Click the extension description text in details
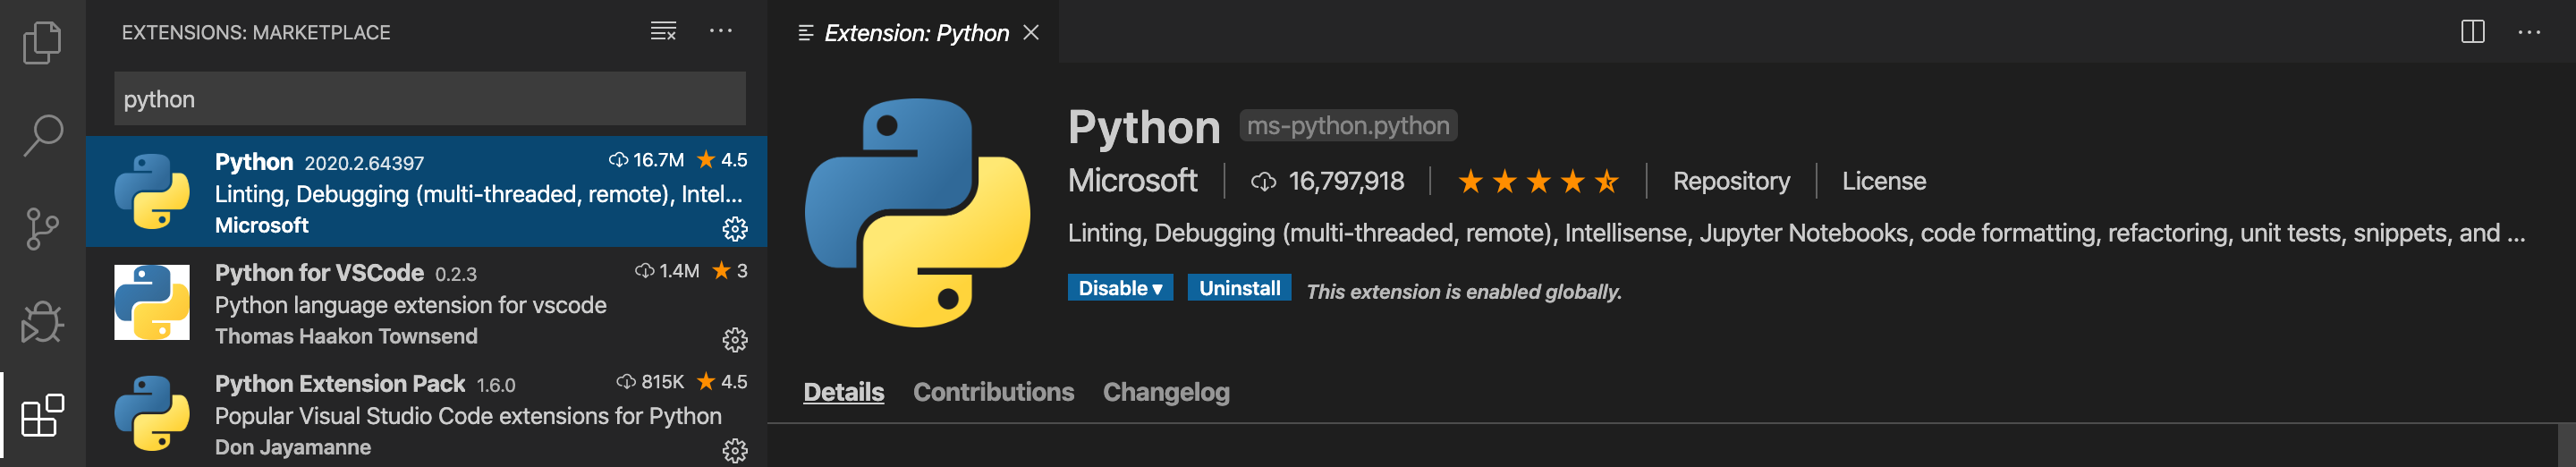 1796,233
